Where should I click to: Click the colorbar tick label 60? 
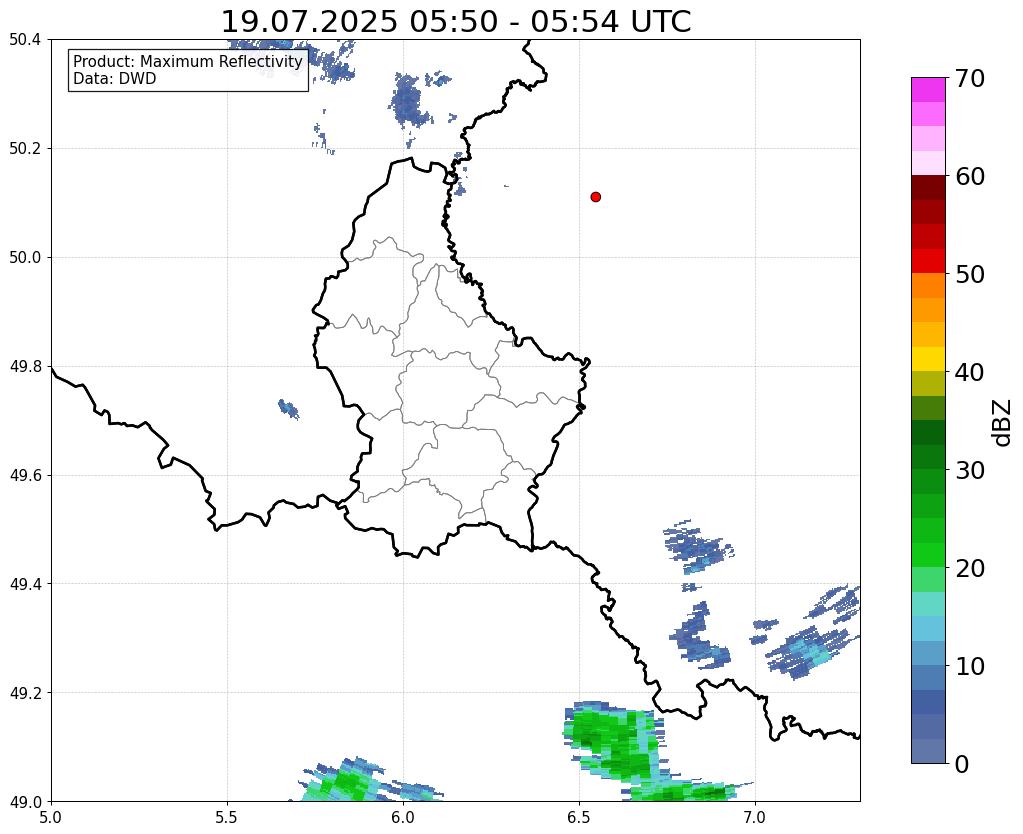969,176
